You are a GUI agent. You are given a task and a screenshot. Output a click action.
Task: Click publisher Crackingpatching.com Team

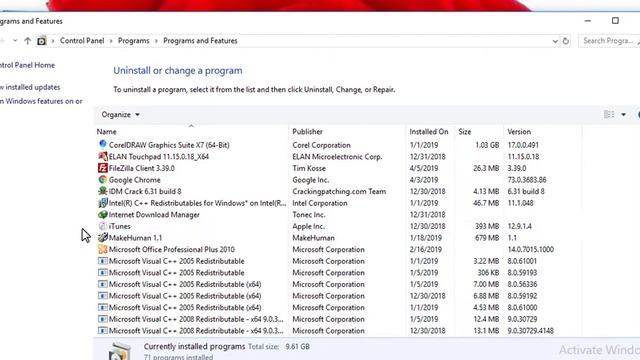click(x=339, y=191)
